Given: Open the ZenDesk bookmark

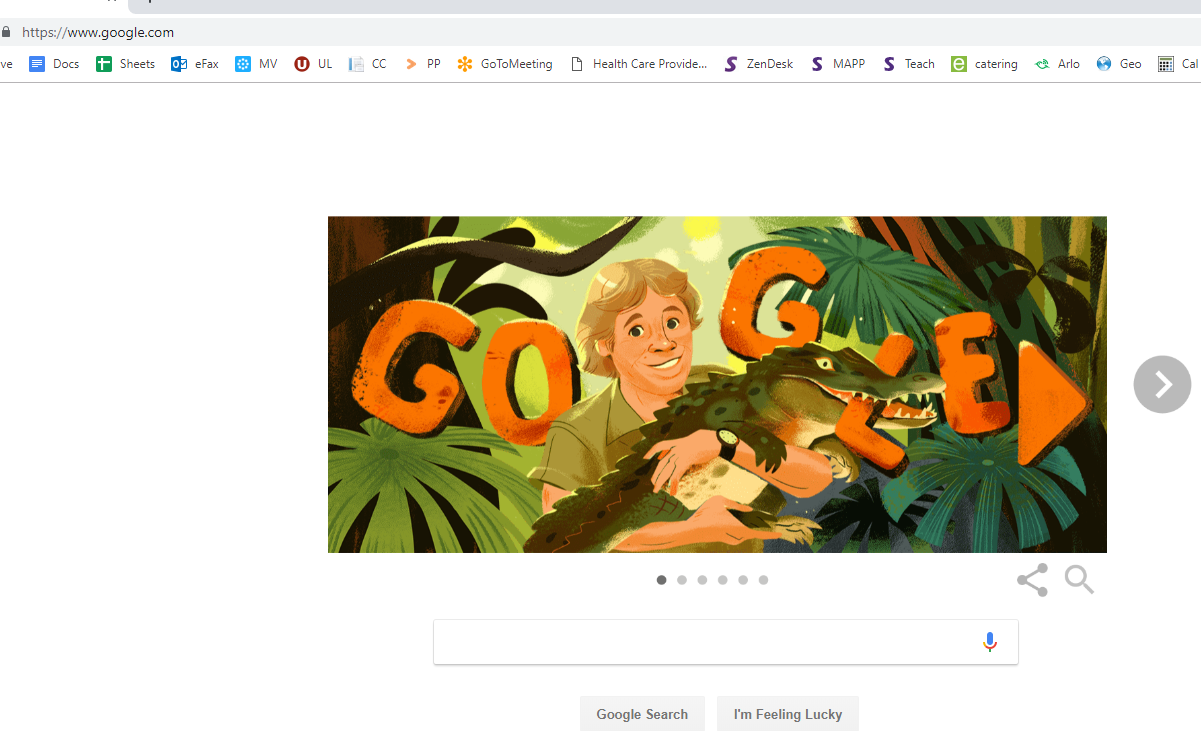Looking at the screenshot, I should [758, 64].
